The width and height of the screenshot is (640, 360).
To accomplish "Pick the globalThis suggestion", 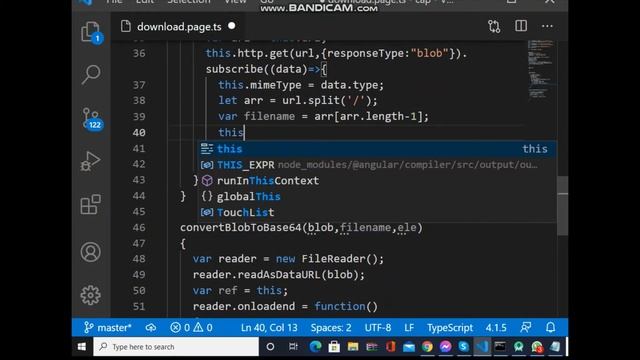I will click(x=377, y=197).
